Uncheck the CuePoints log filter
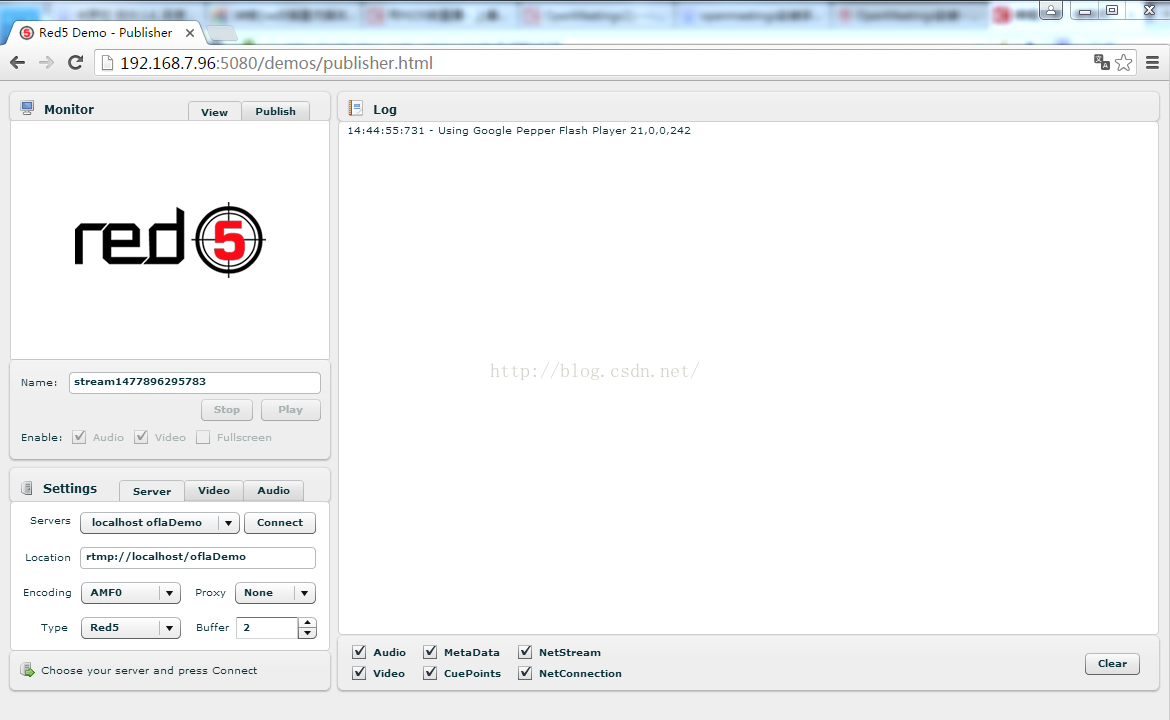 [x=430, y=673]
